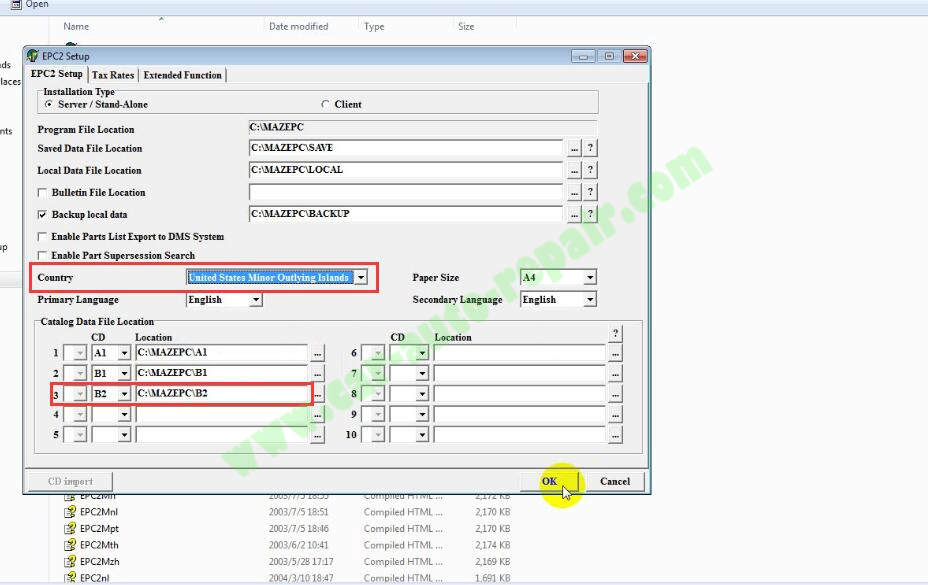Click help button for Bulletin File Location
This screenshot has height=585, width=928.
590,192
